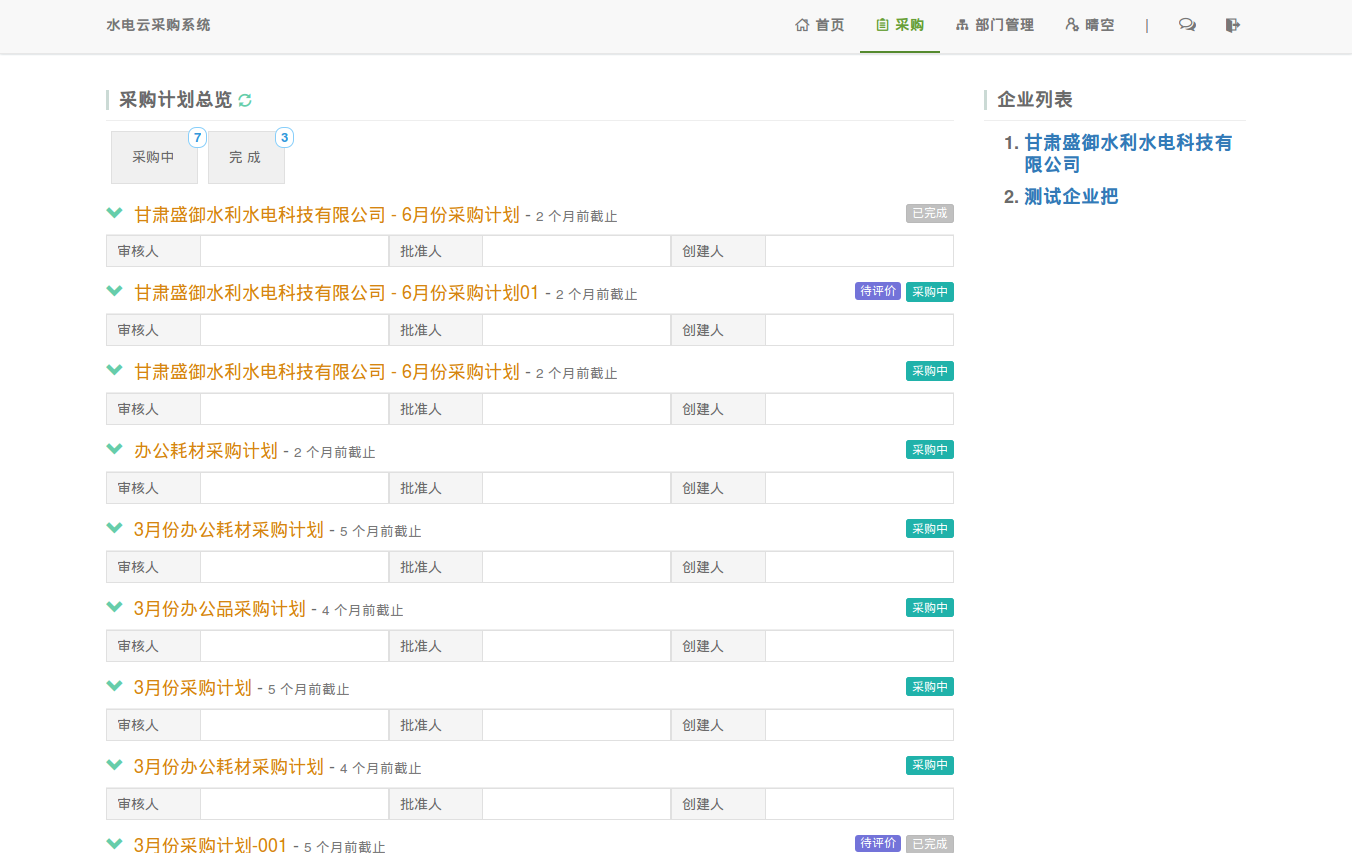Expand 3月份办公耗材采购计划 due 5 个月前

coord(115,529)
